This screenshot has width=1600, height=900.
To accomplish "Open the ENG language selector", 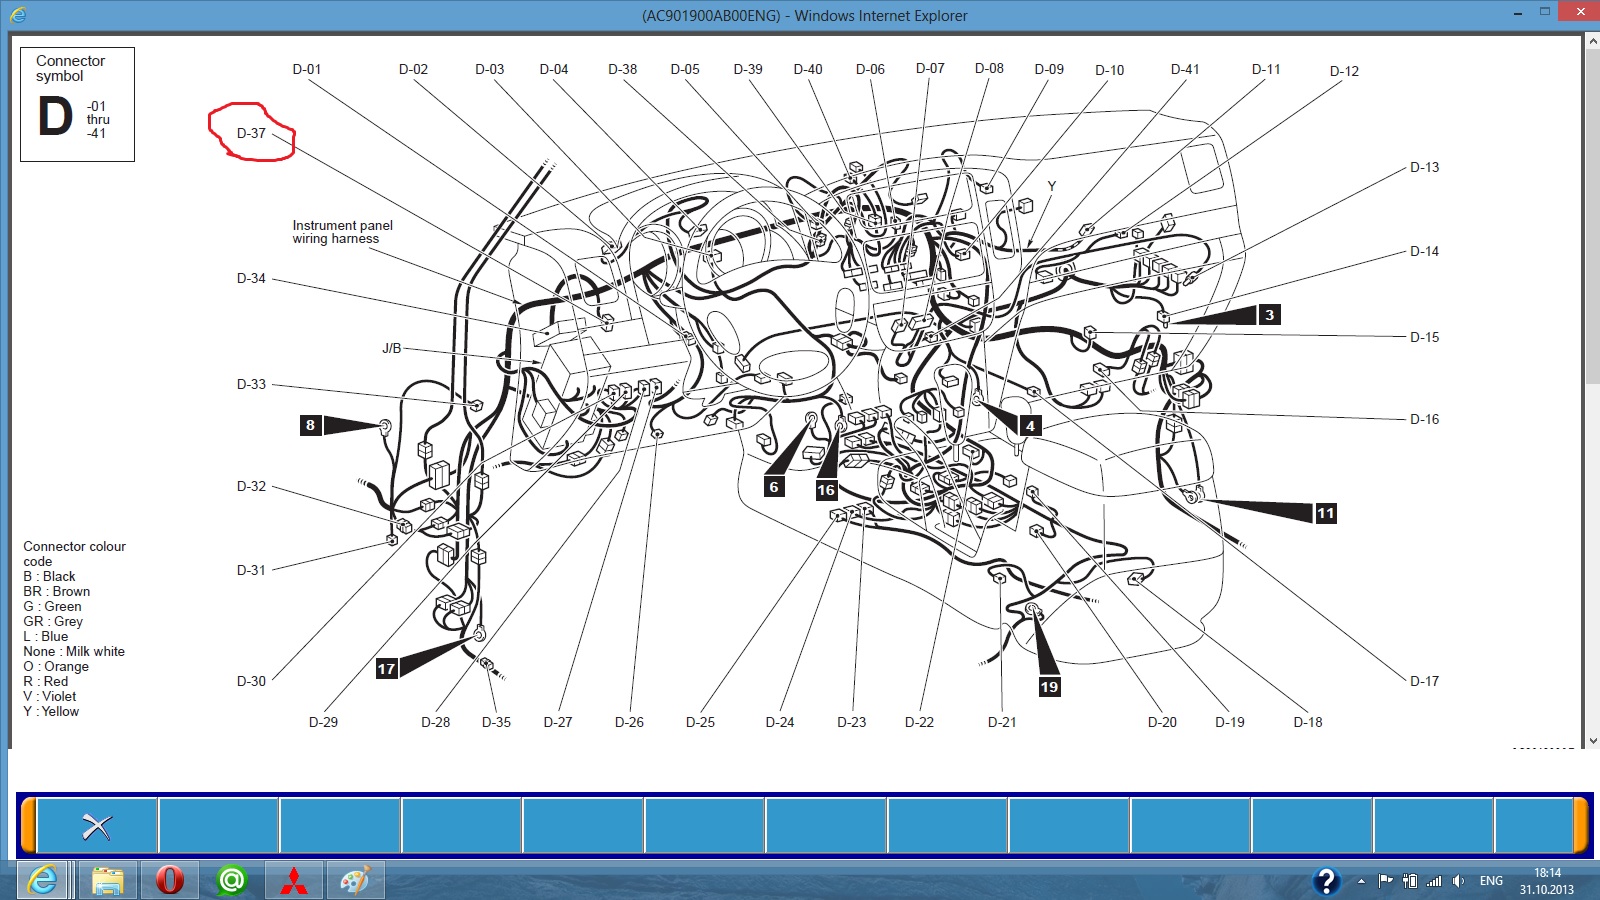I will tap(1491, 881).
